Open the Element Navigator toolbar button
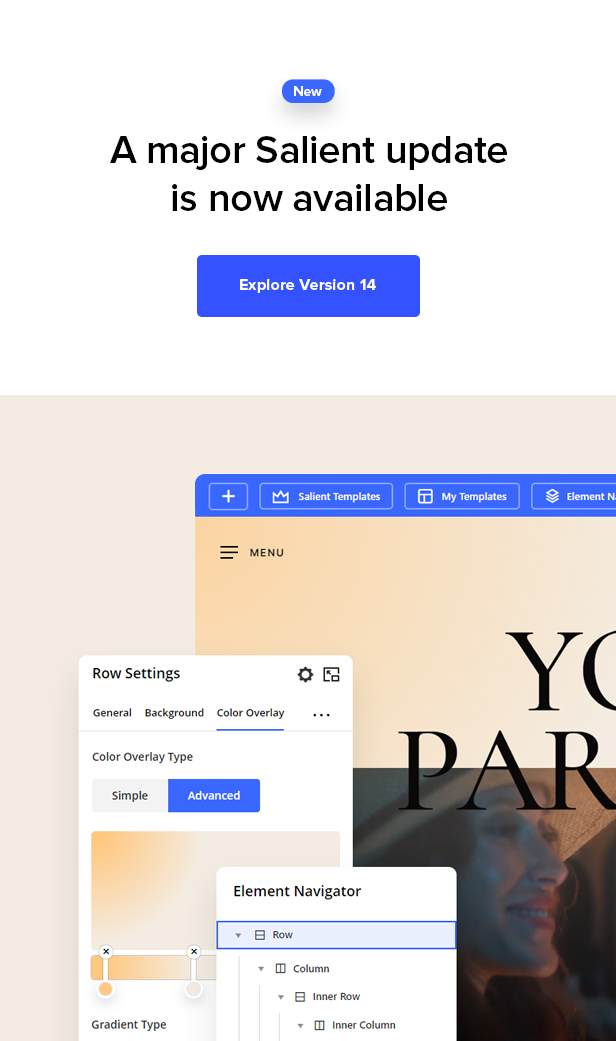Image resolution: width=616 pixels, height=1041 pixels. [x=574, y=496]
